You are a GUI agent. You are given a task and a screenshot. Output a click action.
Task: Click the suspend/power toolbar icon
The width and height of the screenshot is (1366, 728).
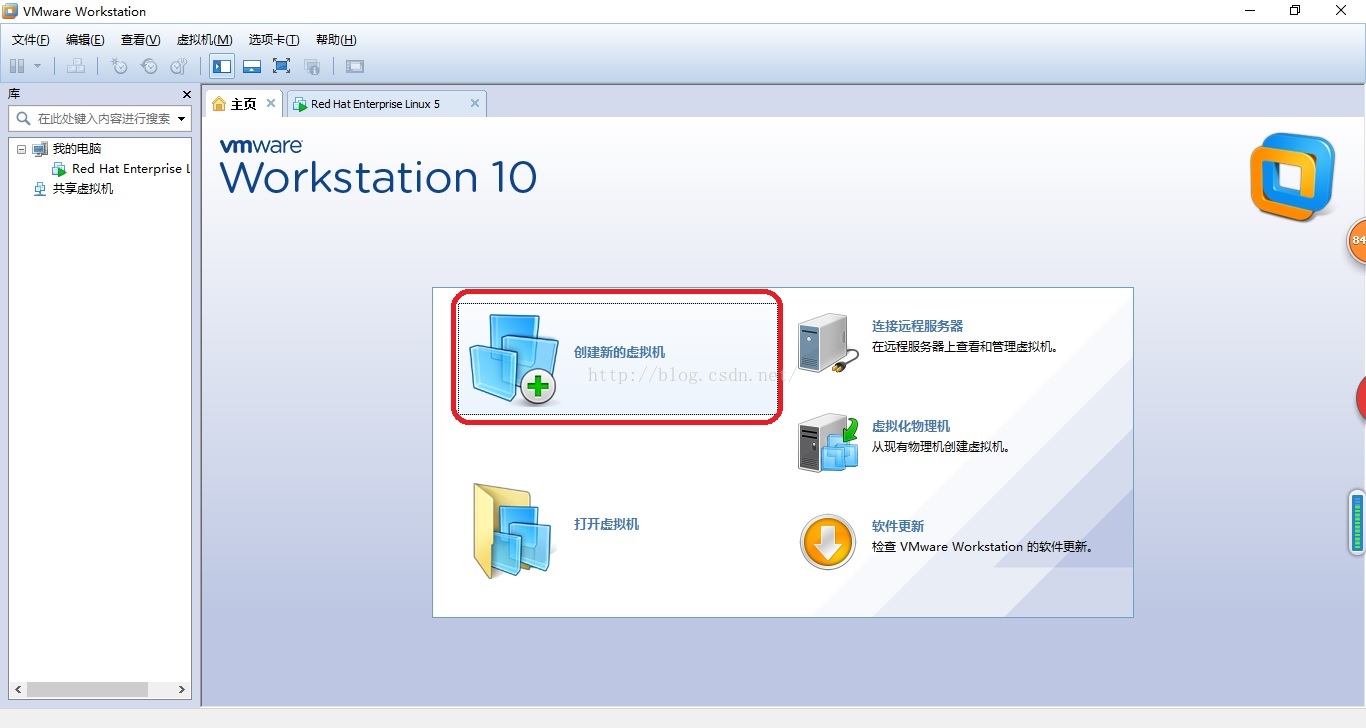17,66
